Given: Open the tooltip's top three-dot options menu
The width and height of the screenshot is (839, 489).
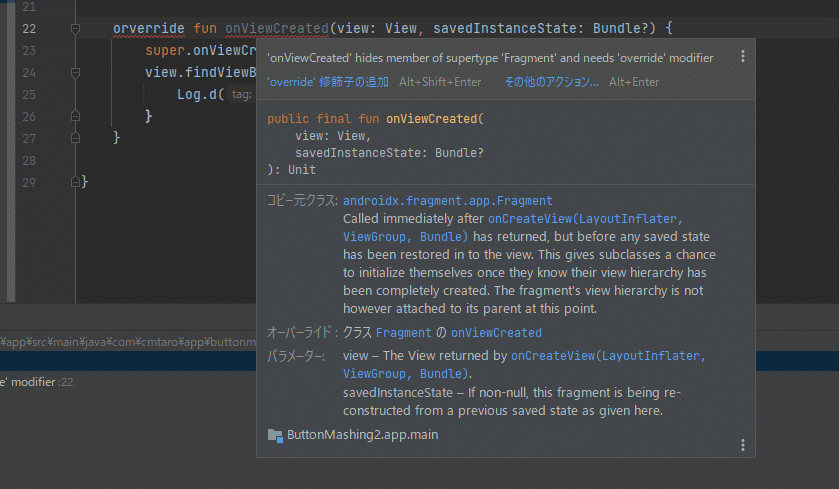Looking at the screenshot, I should click(743, 56).
